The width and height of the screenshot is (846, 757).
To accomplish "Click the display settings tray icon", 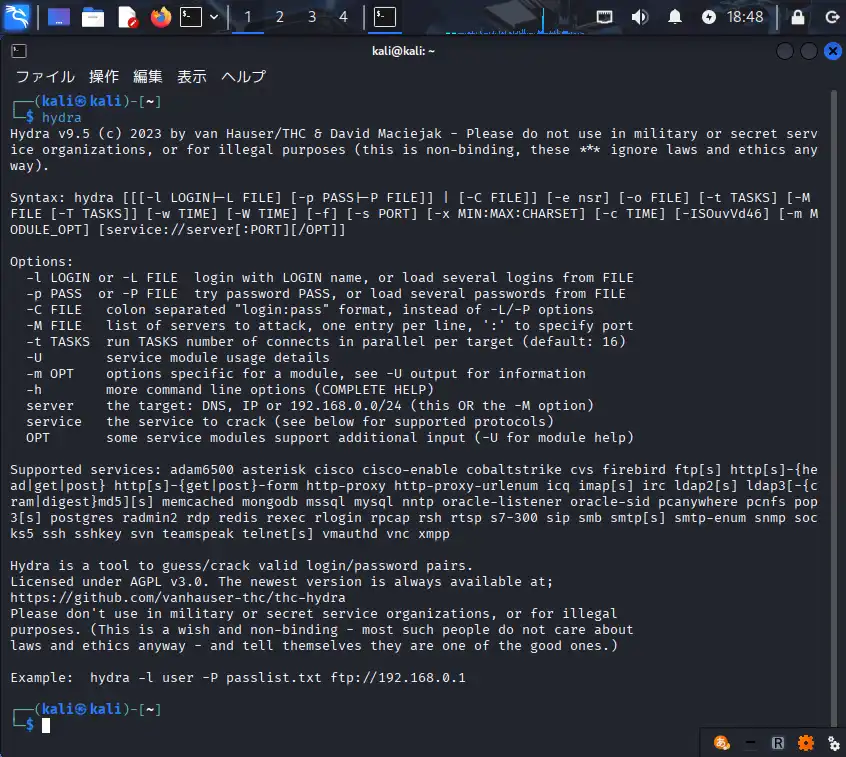I will 604,17.
